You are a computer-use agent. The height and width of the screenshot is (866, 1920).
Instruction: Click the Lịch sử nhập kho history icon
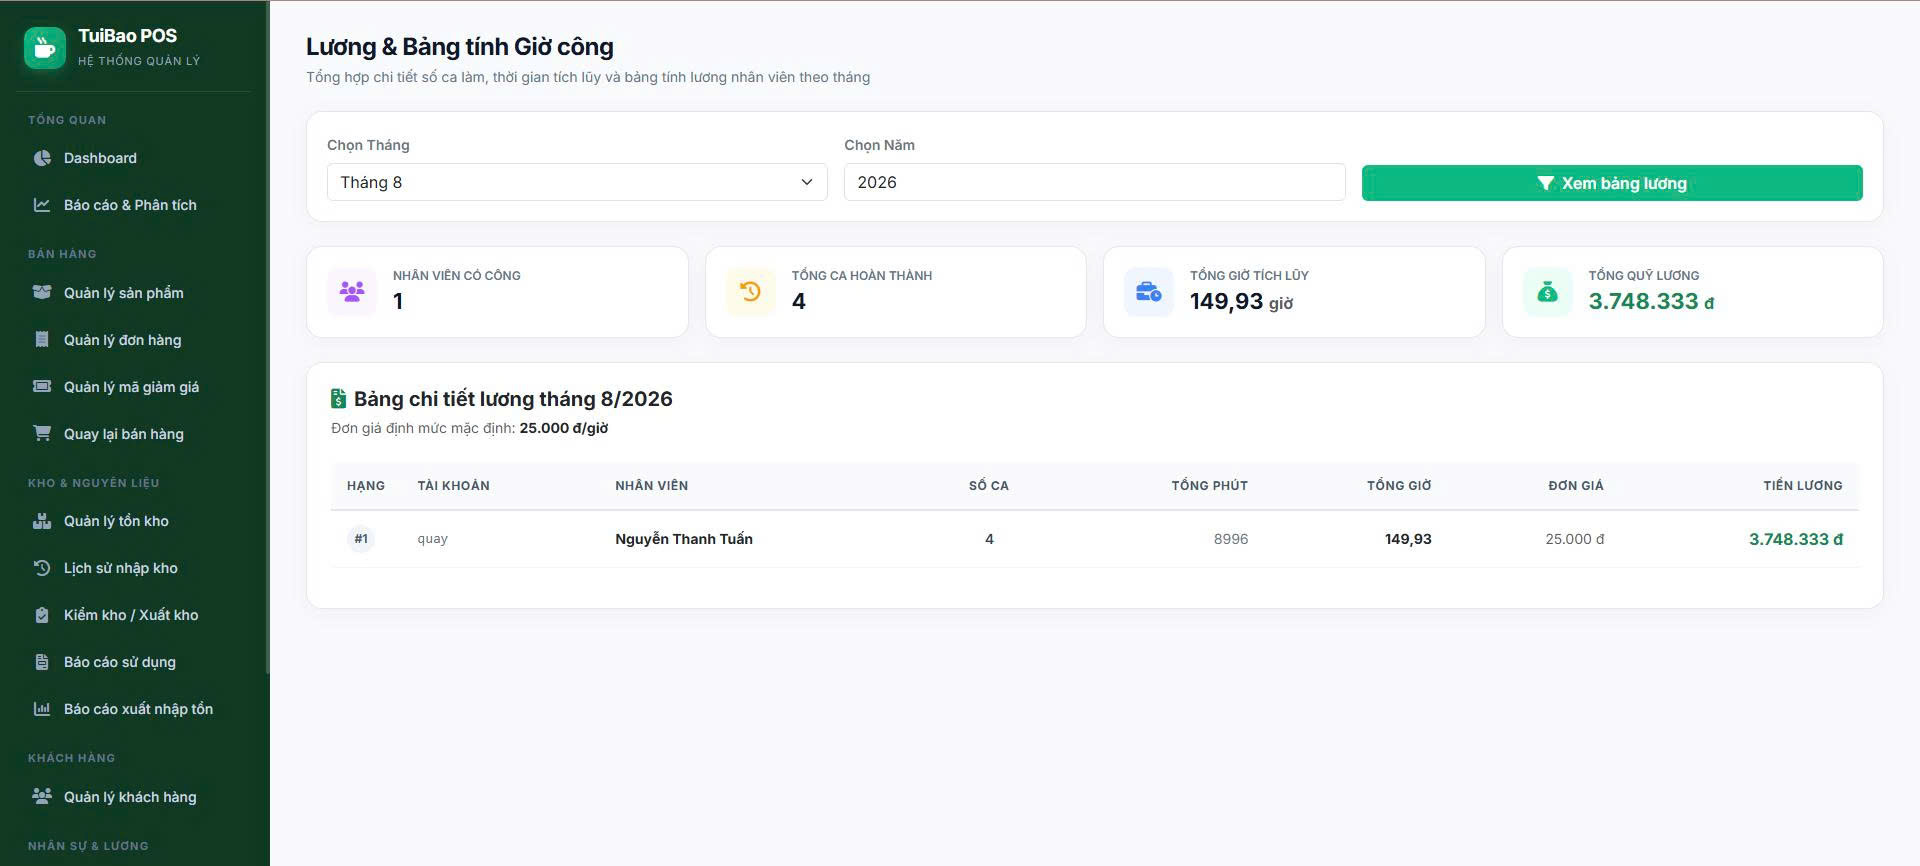[42, 568]
